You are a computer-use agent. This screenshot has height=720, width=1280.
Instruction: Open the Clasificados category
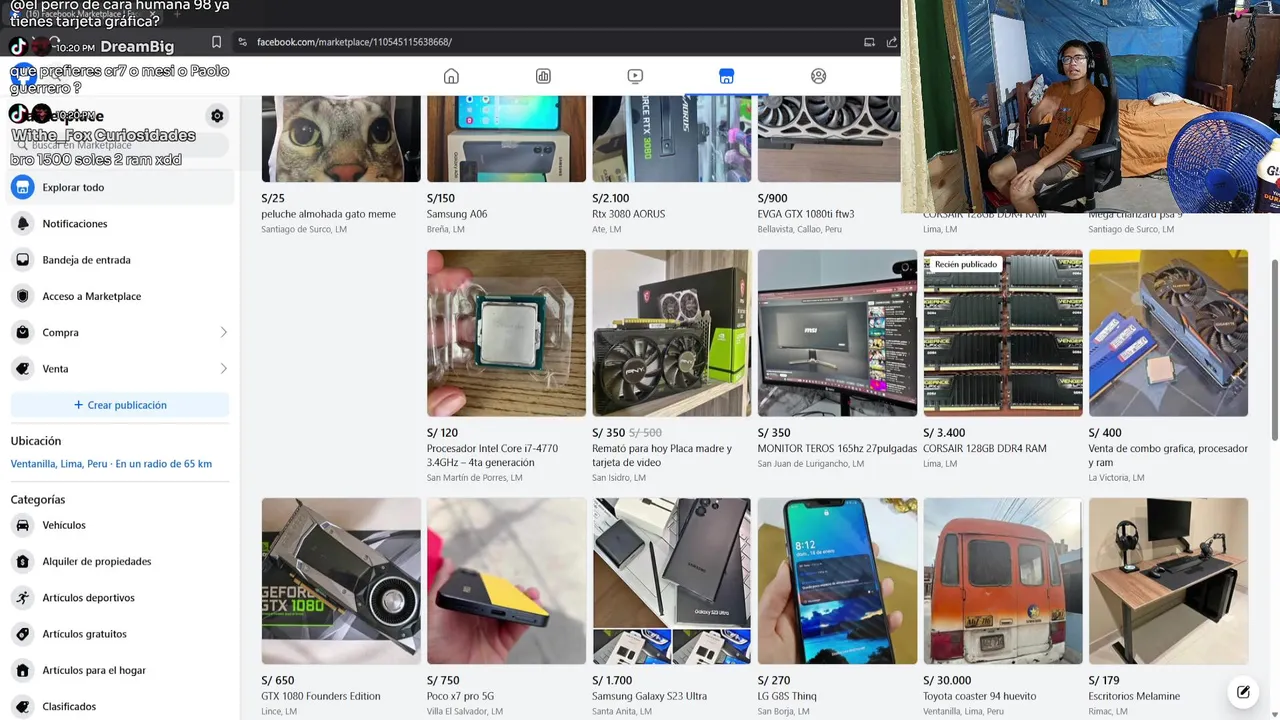[x=120, y=706]
